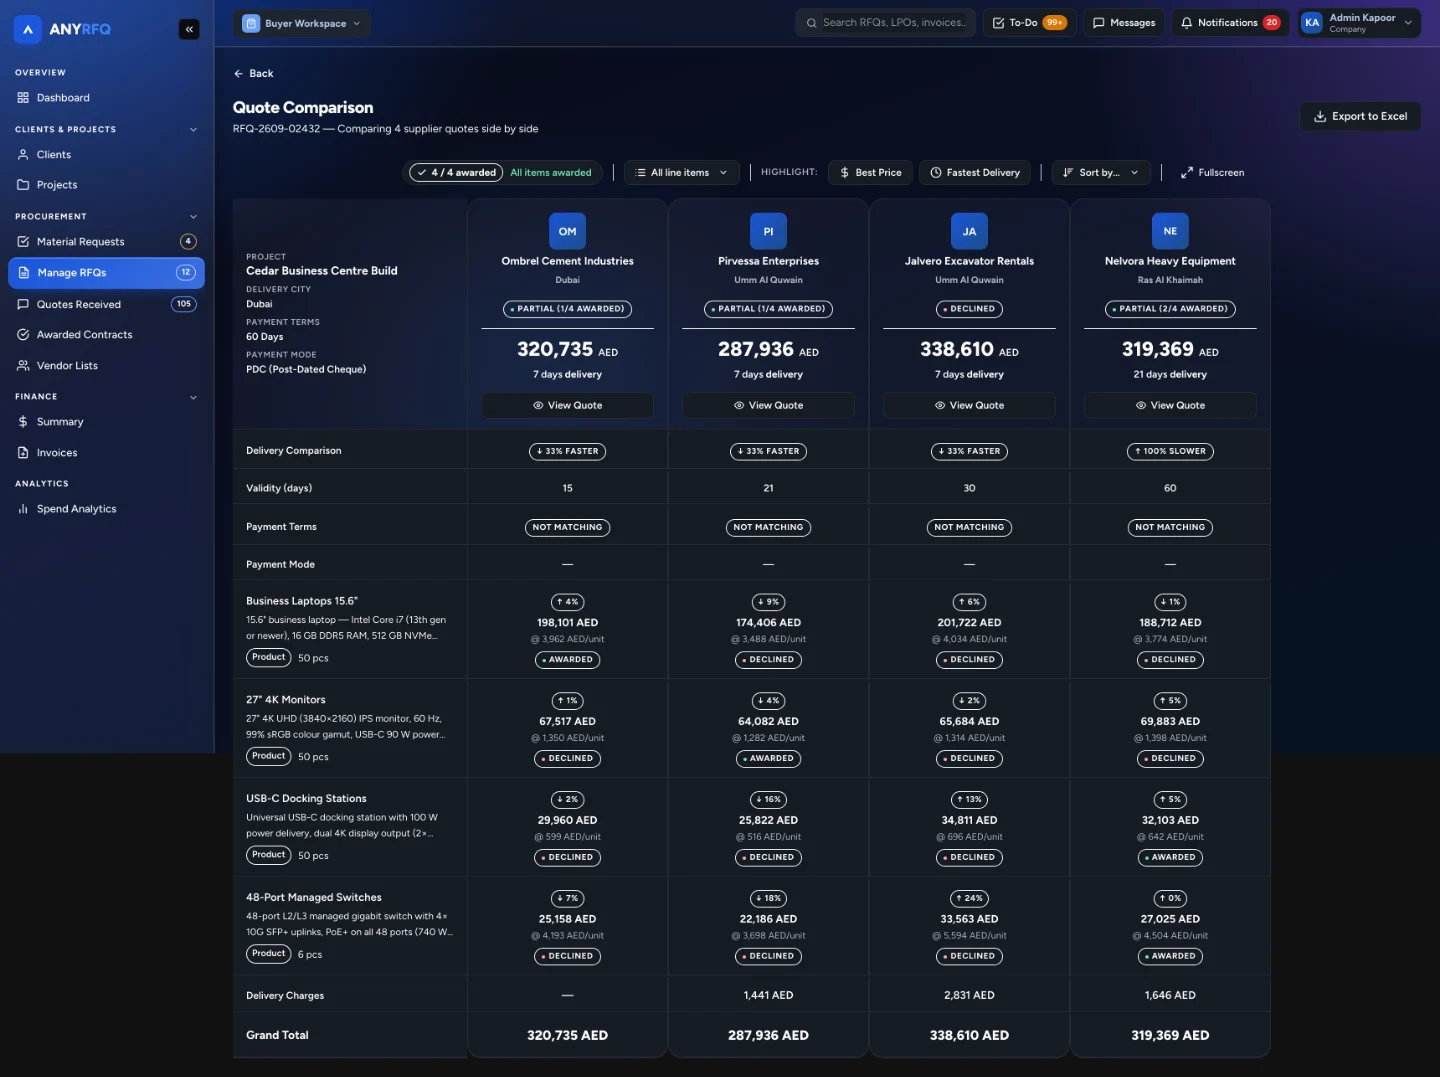Click the NE supplier avatar
This screenshot has height=1077, width=1440.
pos(1170,231)
